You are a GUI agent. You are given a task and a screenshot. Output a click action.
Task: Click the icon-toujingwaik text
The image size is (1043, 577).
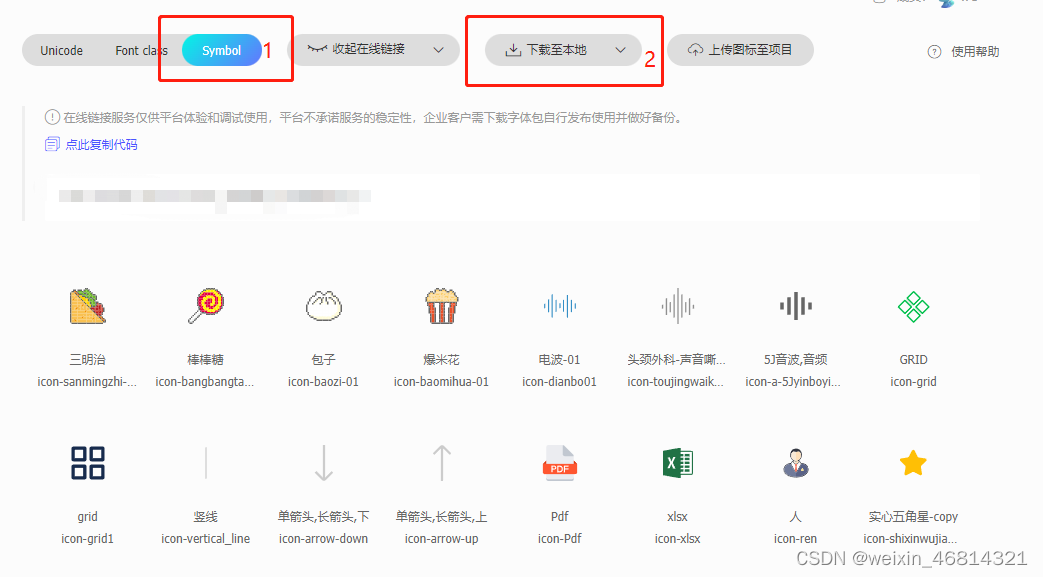[x=675, y=382]
